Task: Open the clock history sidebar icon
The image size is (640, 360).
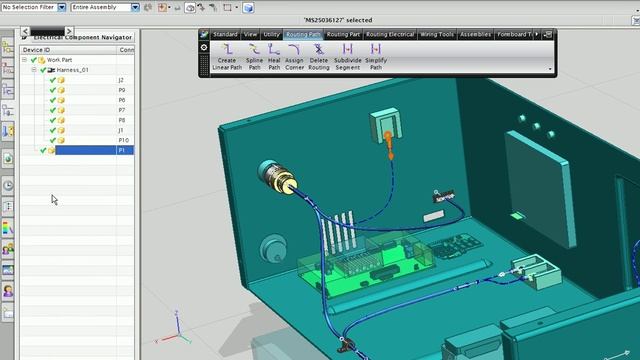Action: pos(8,185)
